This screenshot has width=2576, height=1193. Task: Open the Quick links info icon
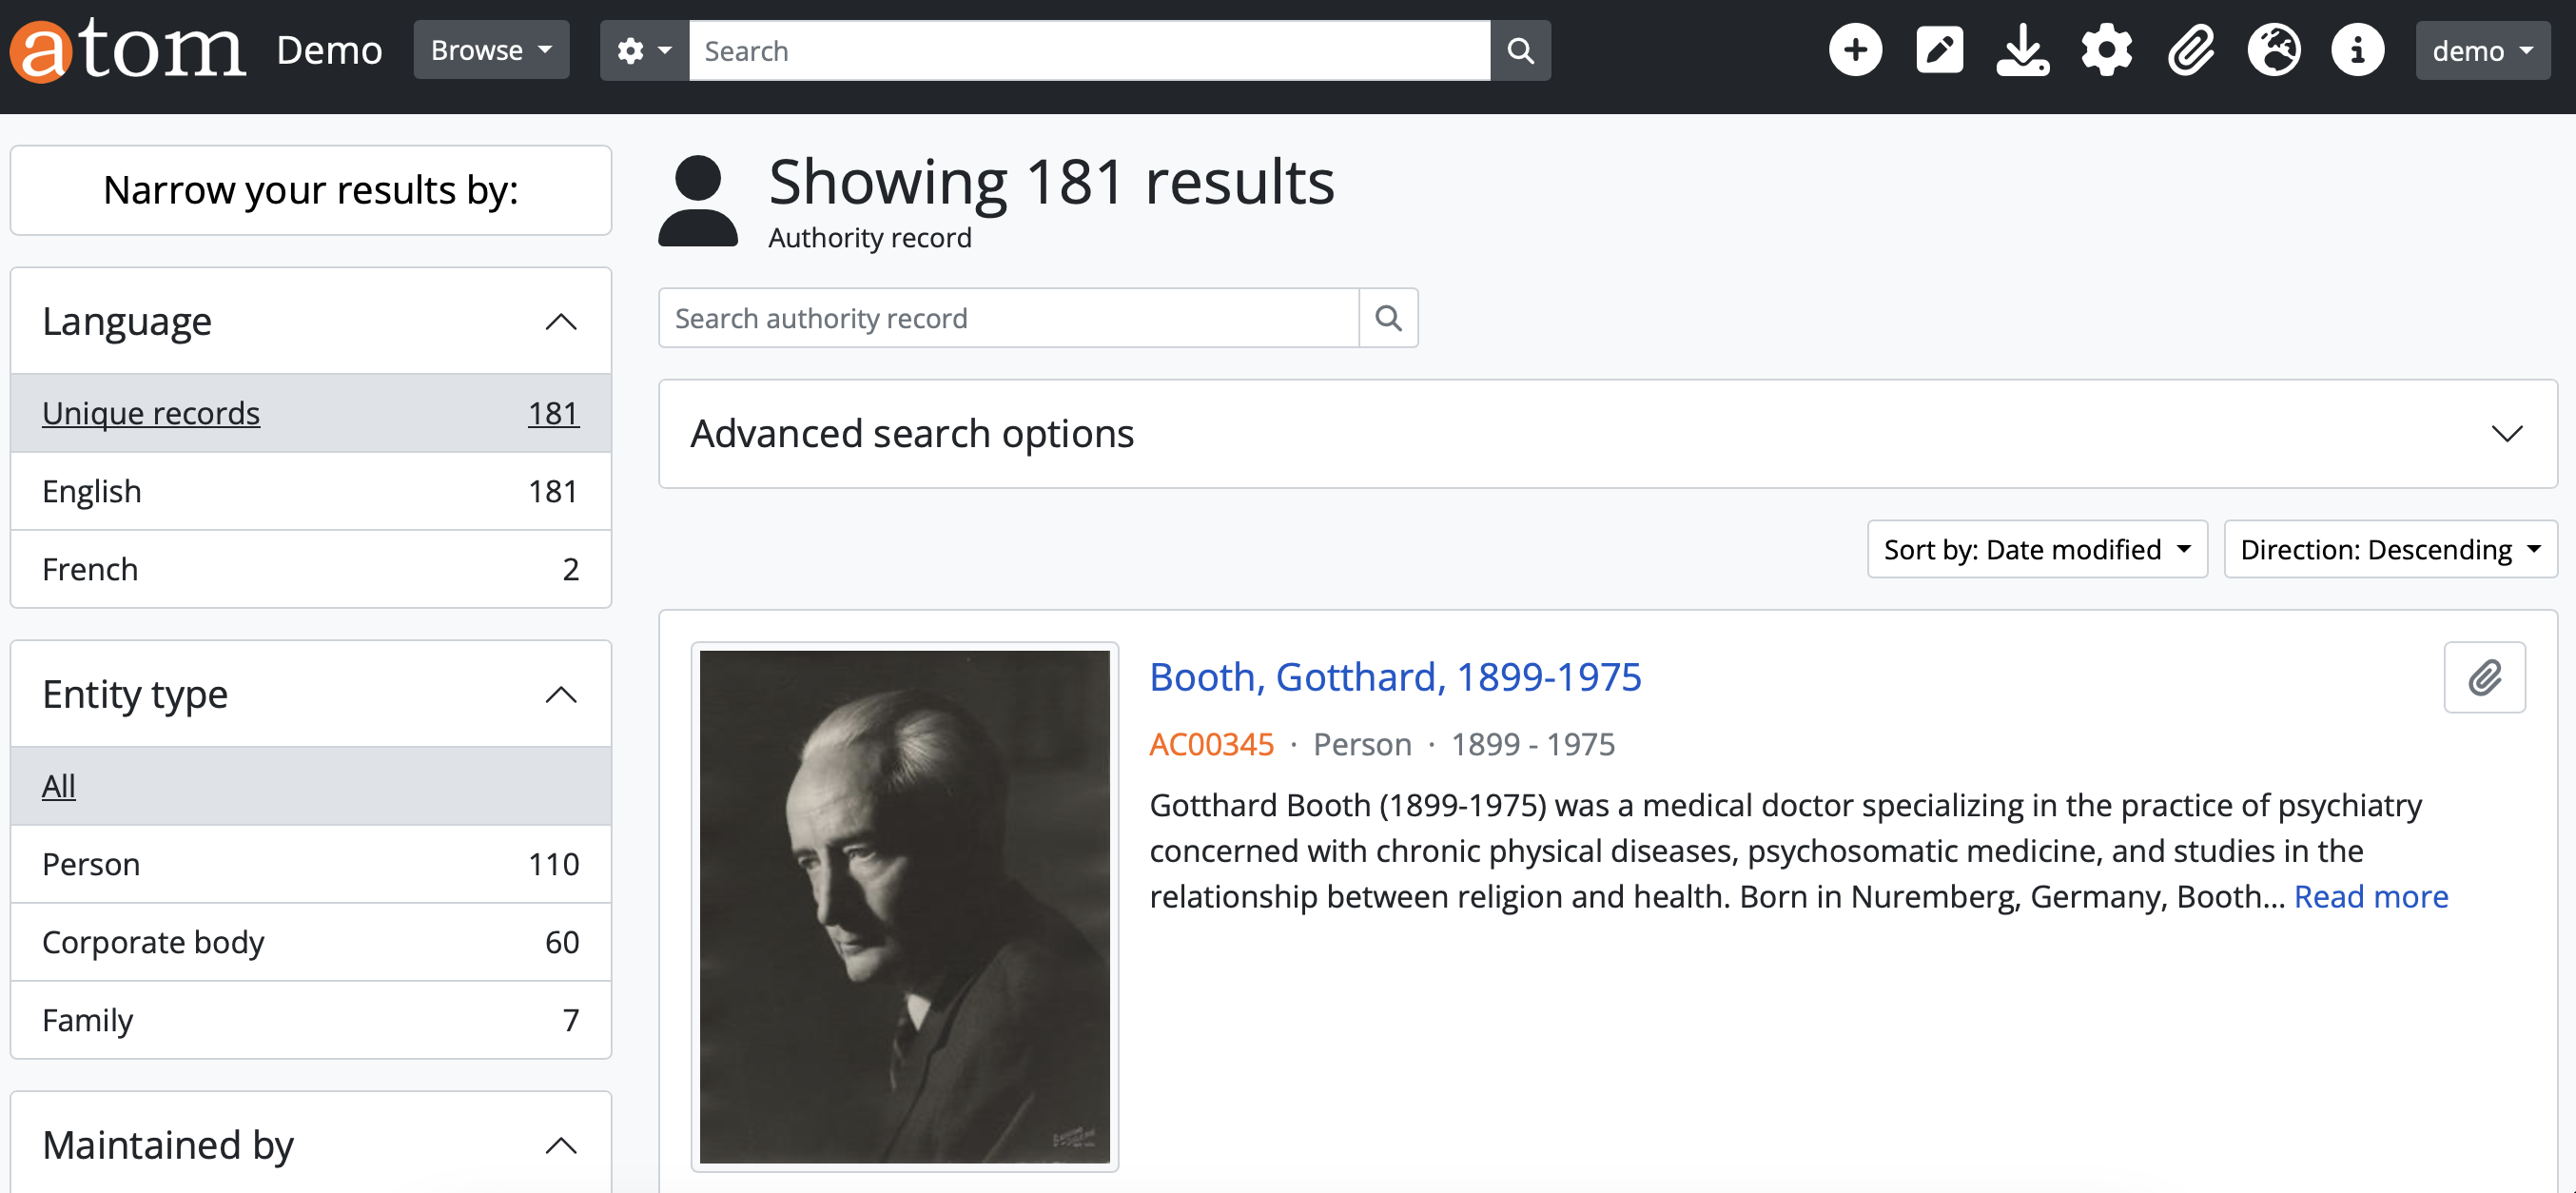(x=2357, y=50)
